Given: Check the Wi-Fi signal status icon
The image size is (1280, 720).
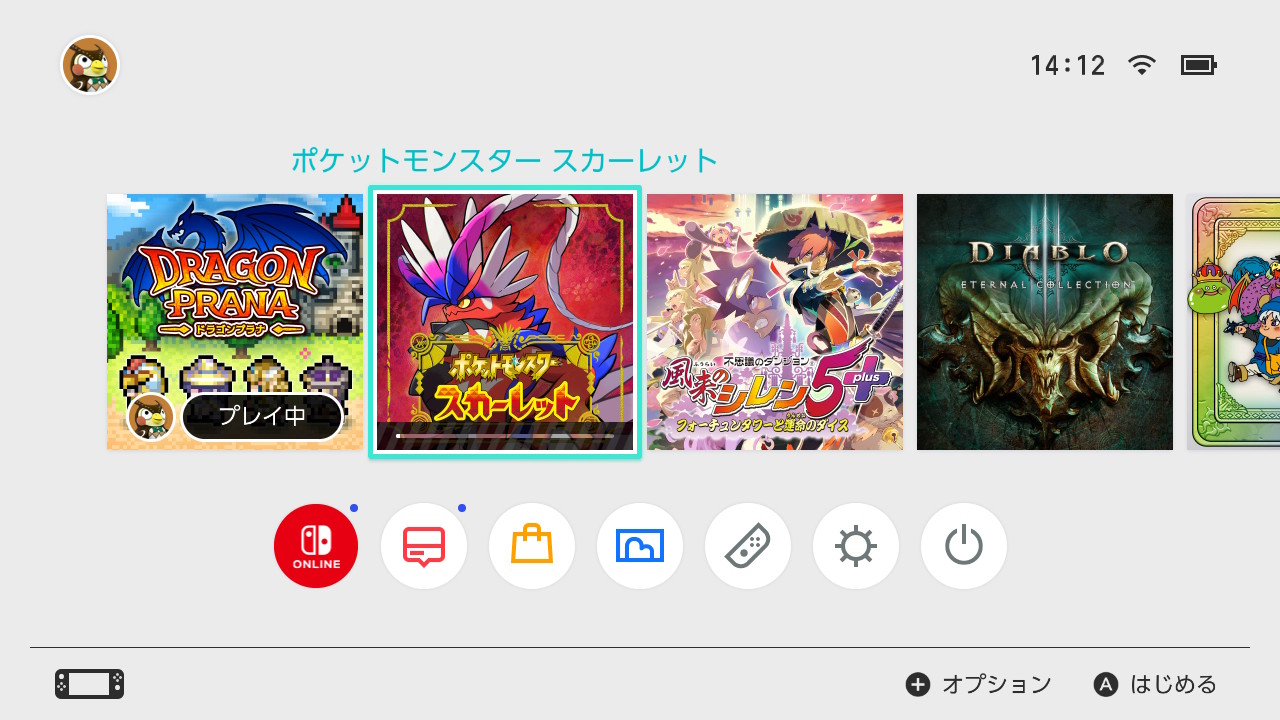Looking at the screenshot, I should [1141, 65].
